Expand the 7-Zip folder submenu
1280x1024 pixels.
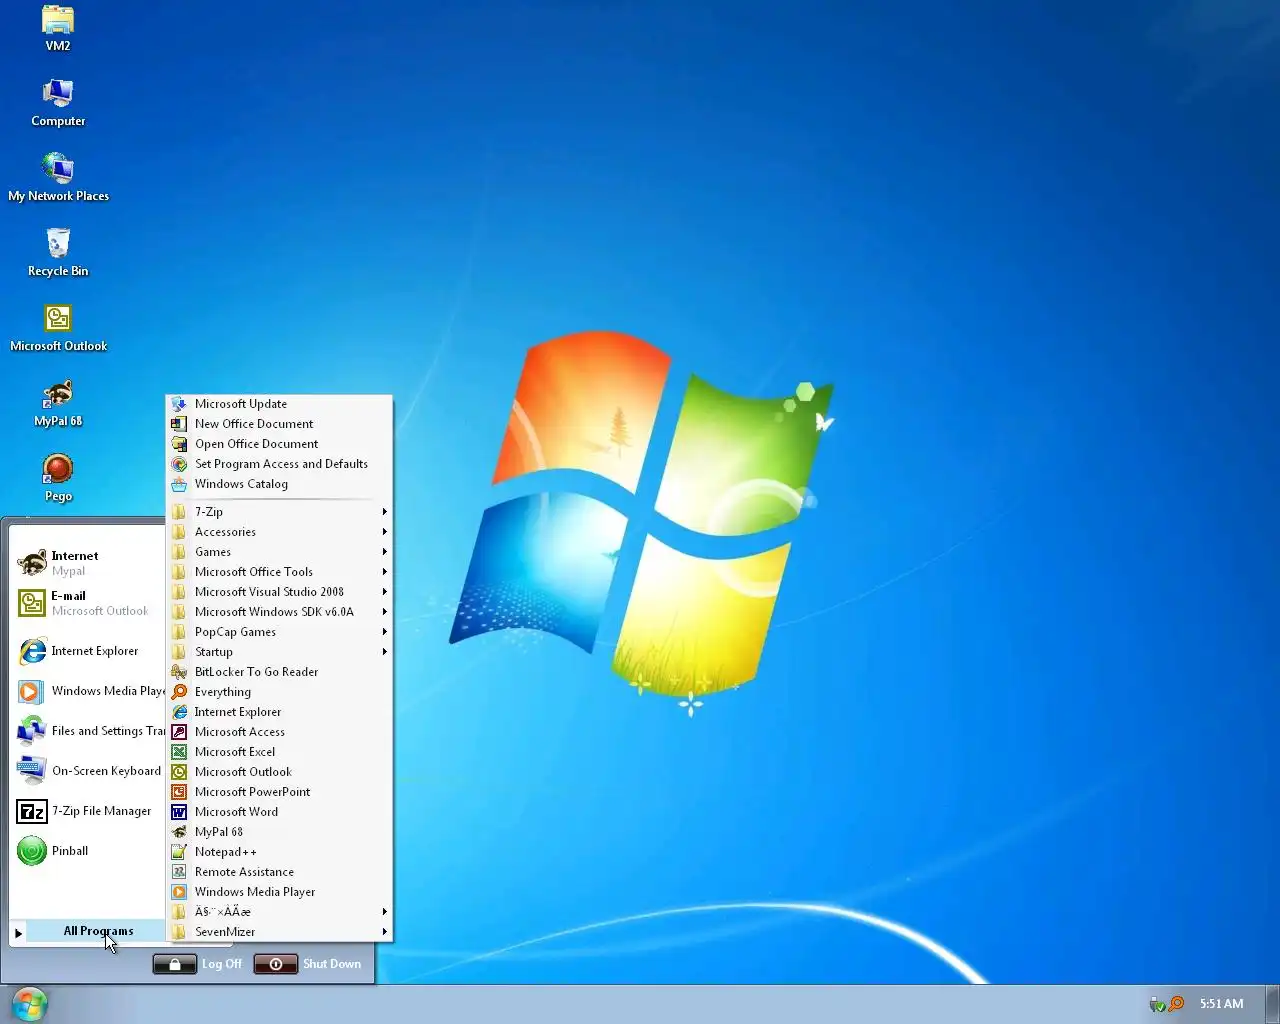point(279,512)
